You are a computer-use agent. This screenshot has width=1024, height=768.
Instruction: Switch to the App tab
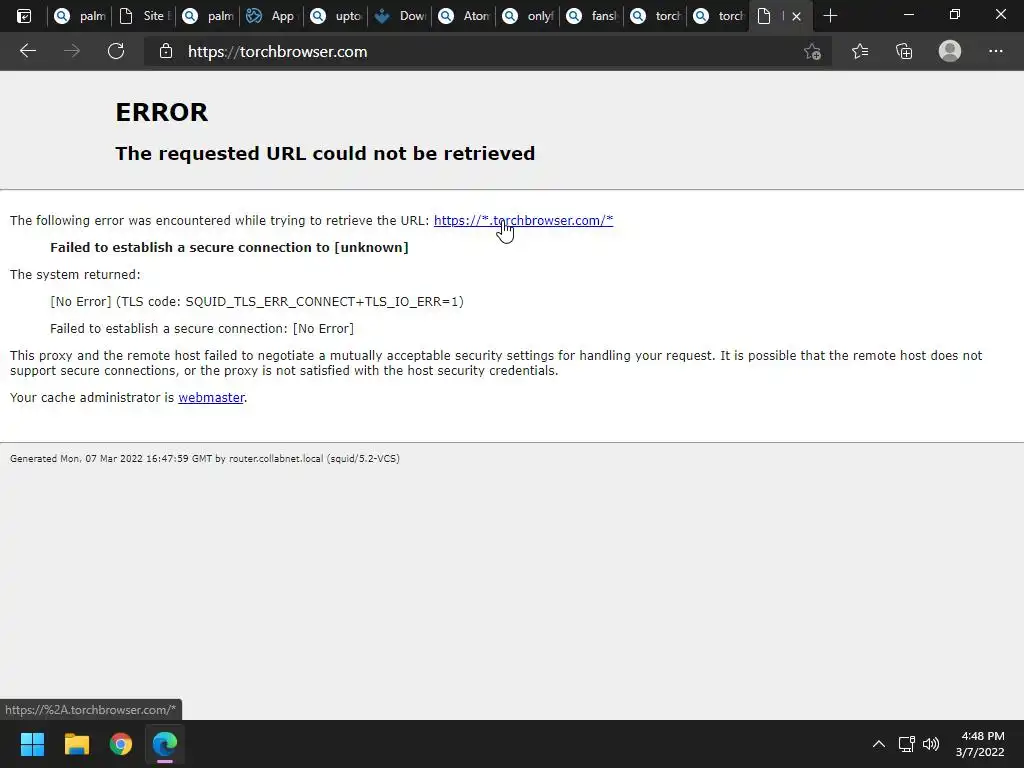(x=270, y=16)
